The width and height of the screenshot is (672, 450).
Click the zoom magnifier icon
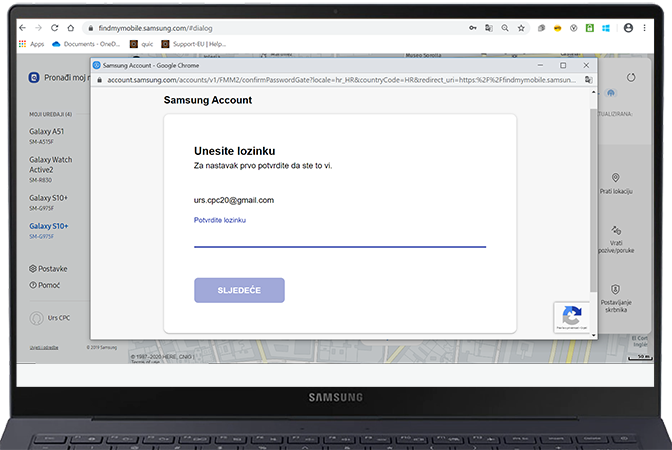pyautogui.click(x=505, y=28)
